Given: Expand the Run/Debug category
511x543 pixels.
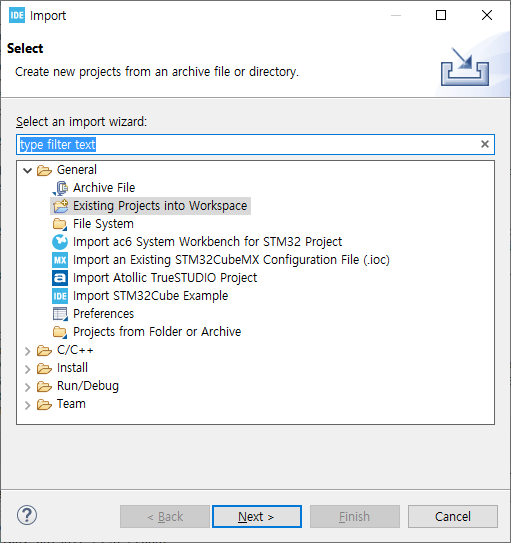Looking at the screenshot, I should [27, 387].
